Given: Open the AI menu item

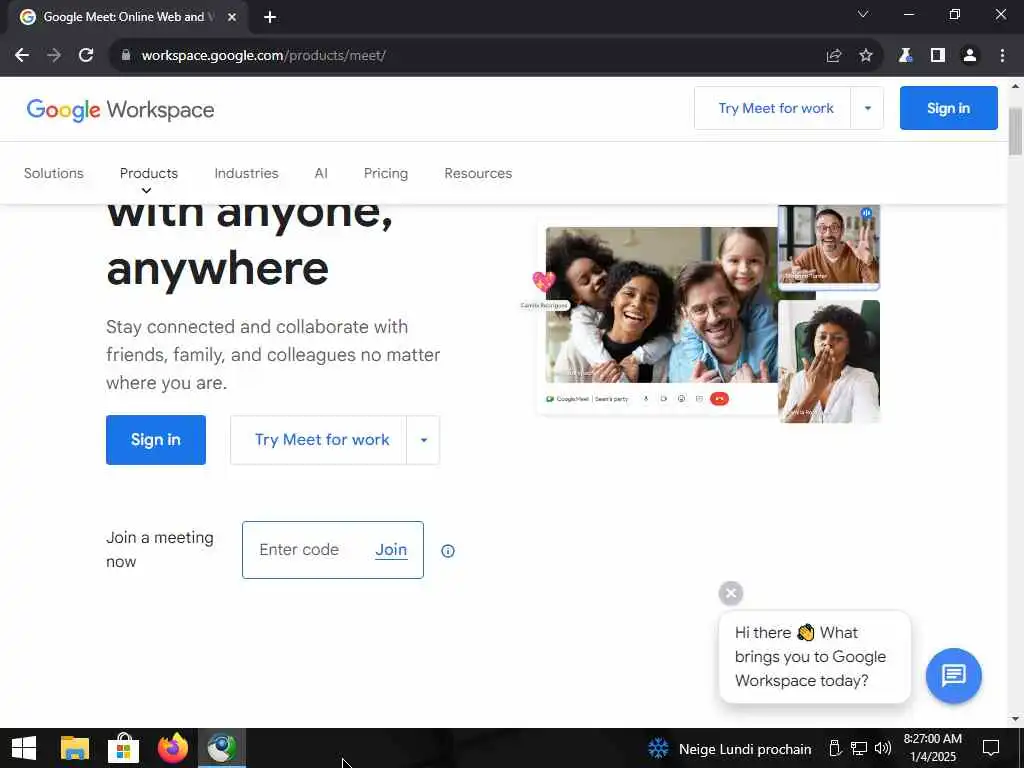Looking at the screenshot, I should (x=321, y=173).
